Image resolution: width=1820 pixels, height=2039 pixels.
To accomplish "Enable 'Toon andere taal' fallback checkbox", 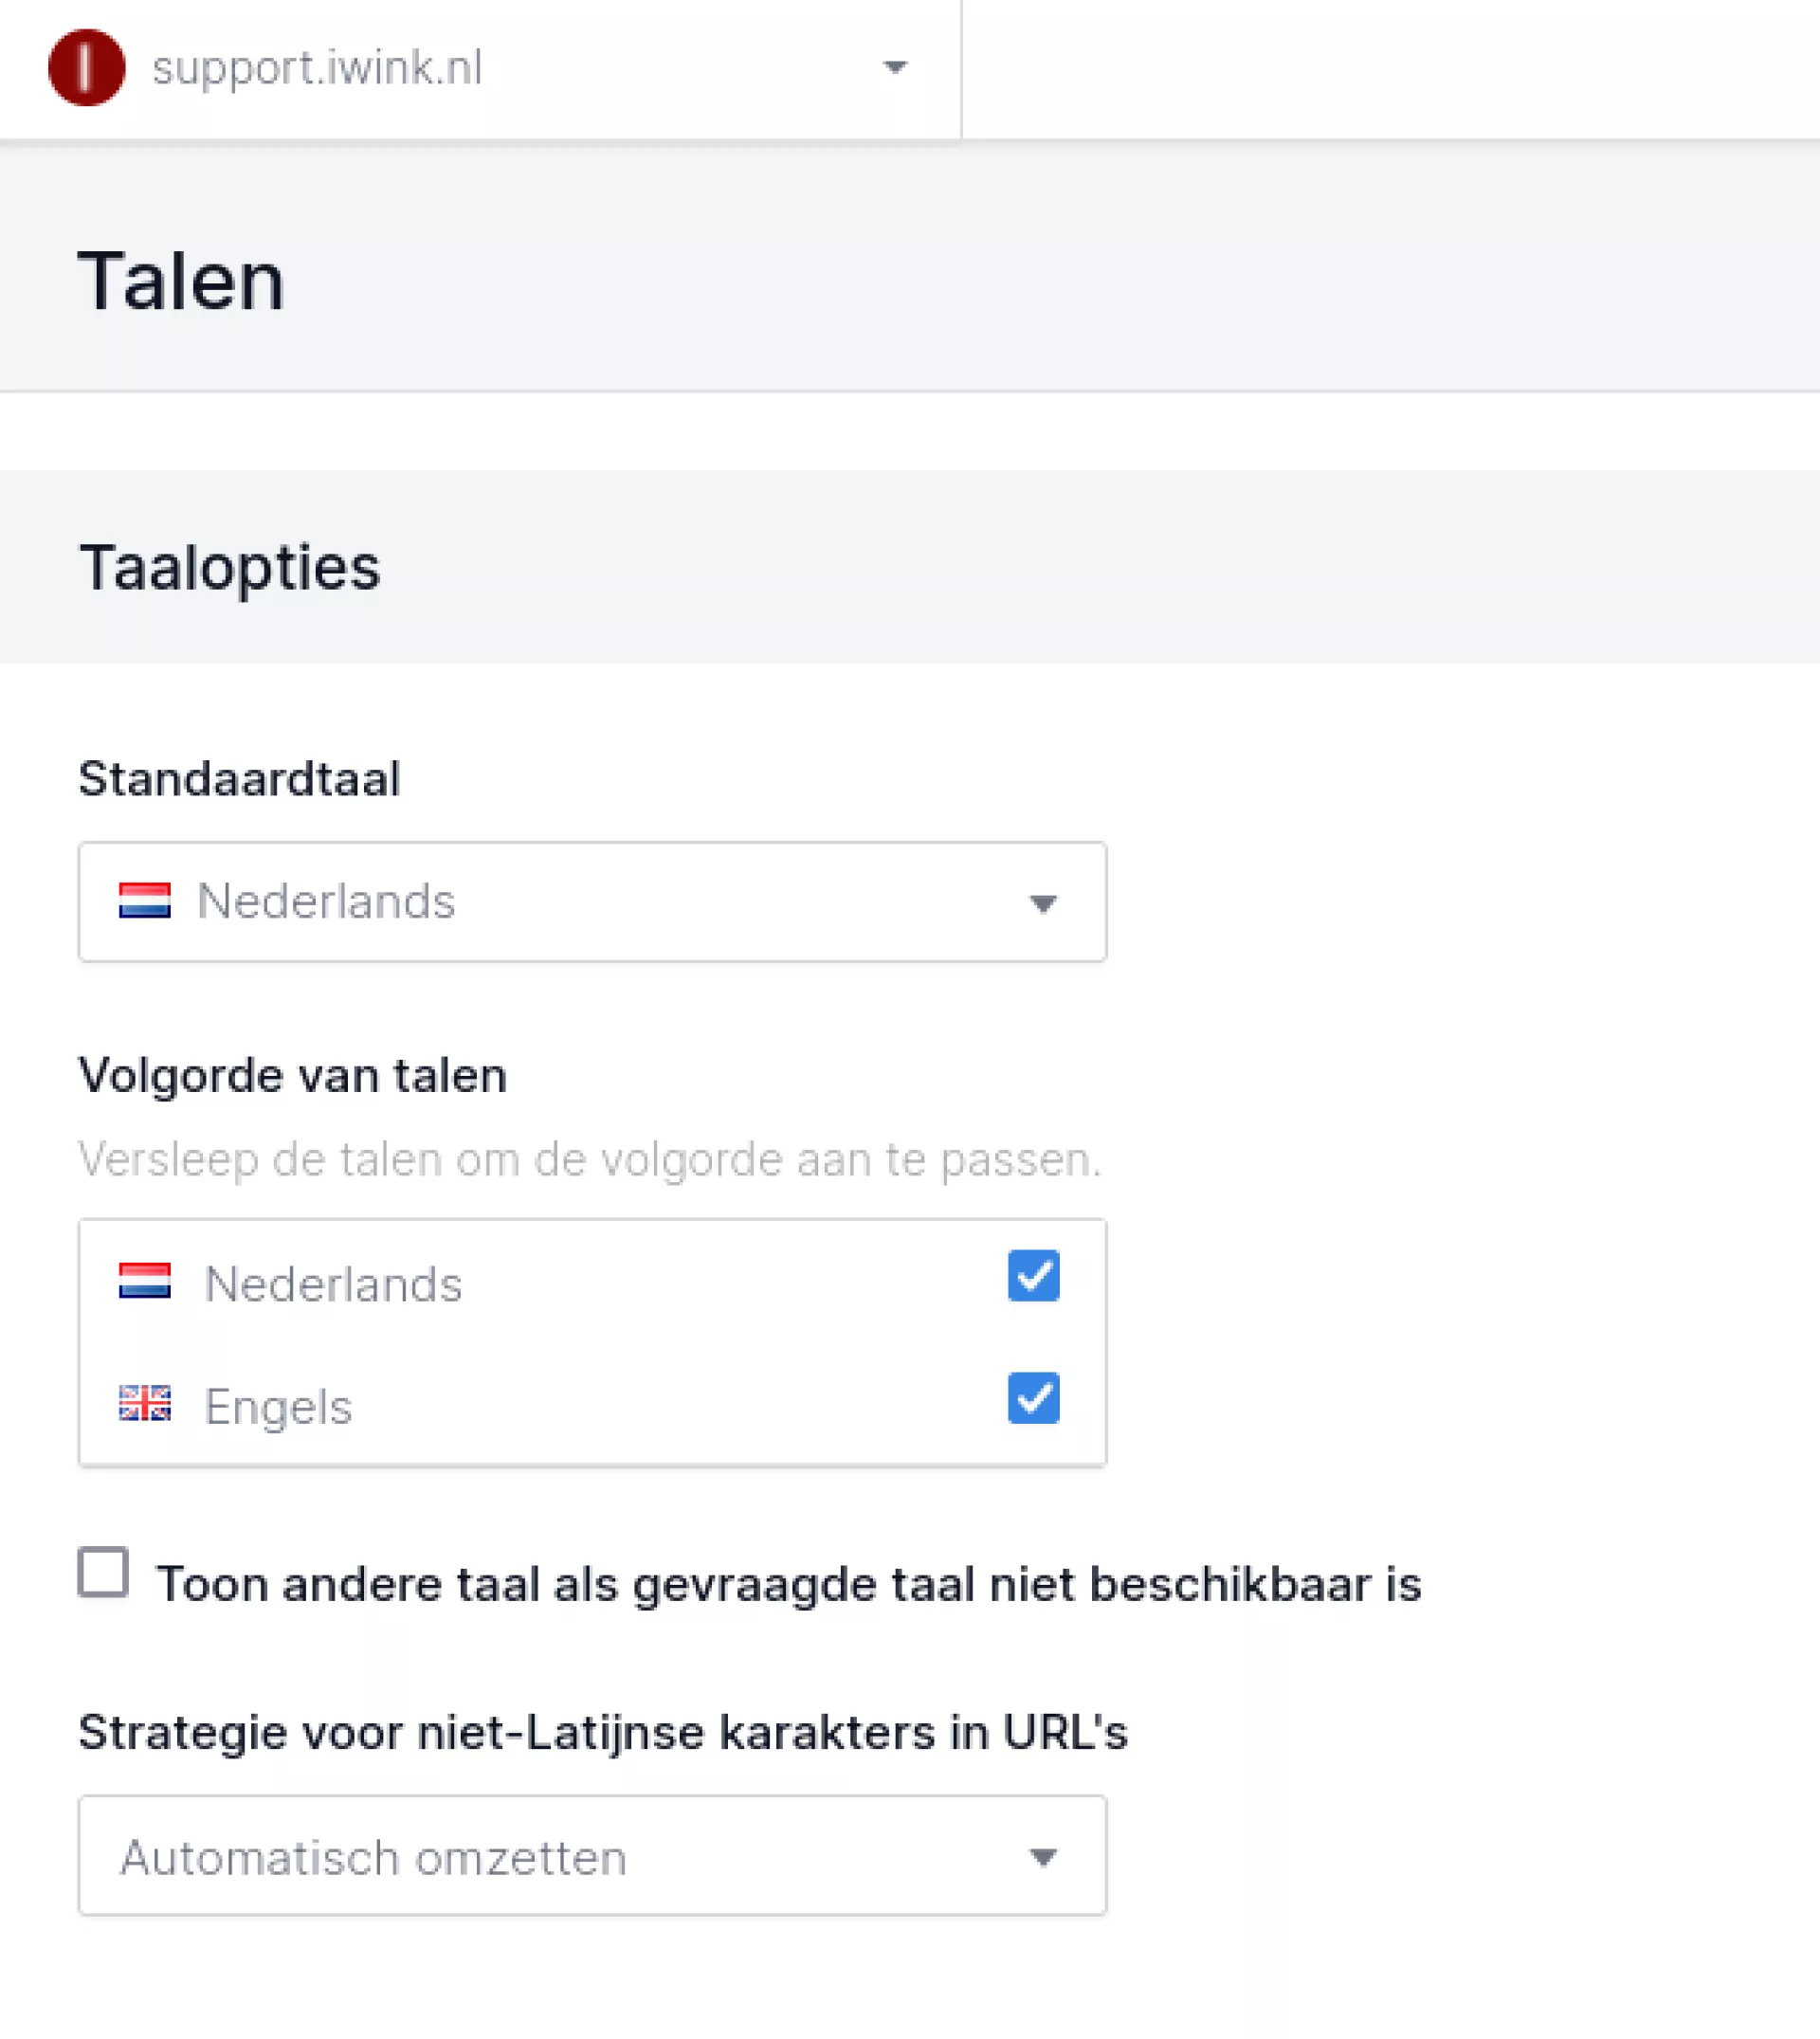I will click(104, 1572).
